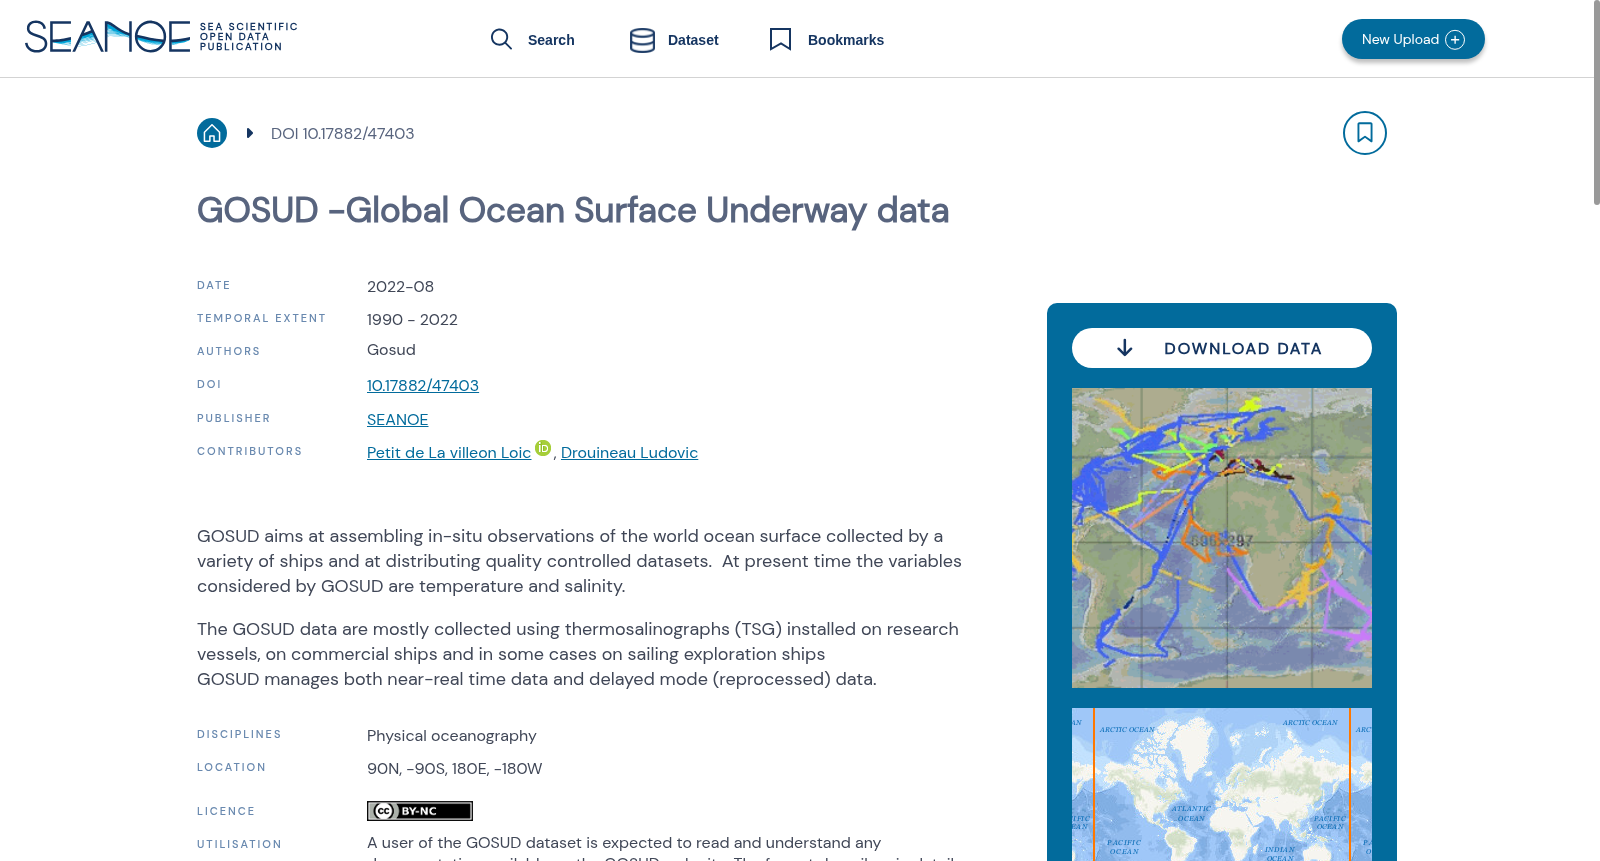Open the world ocean map thumbnail
Viewport: 1600px width, 861px height.
pos(1222,784)
